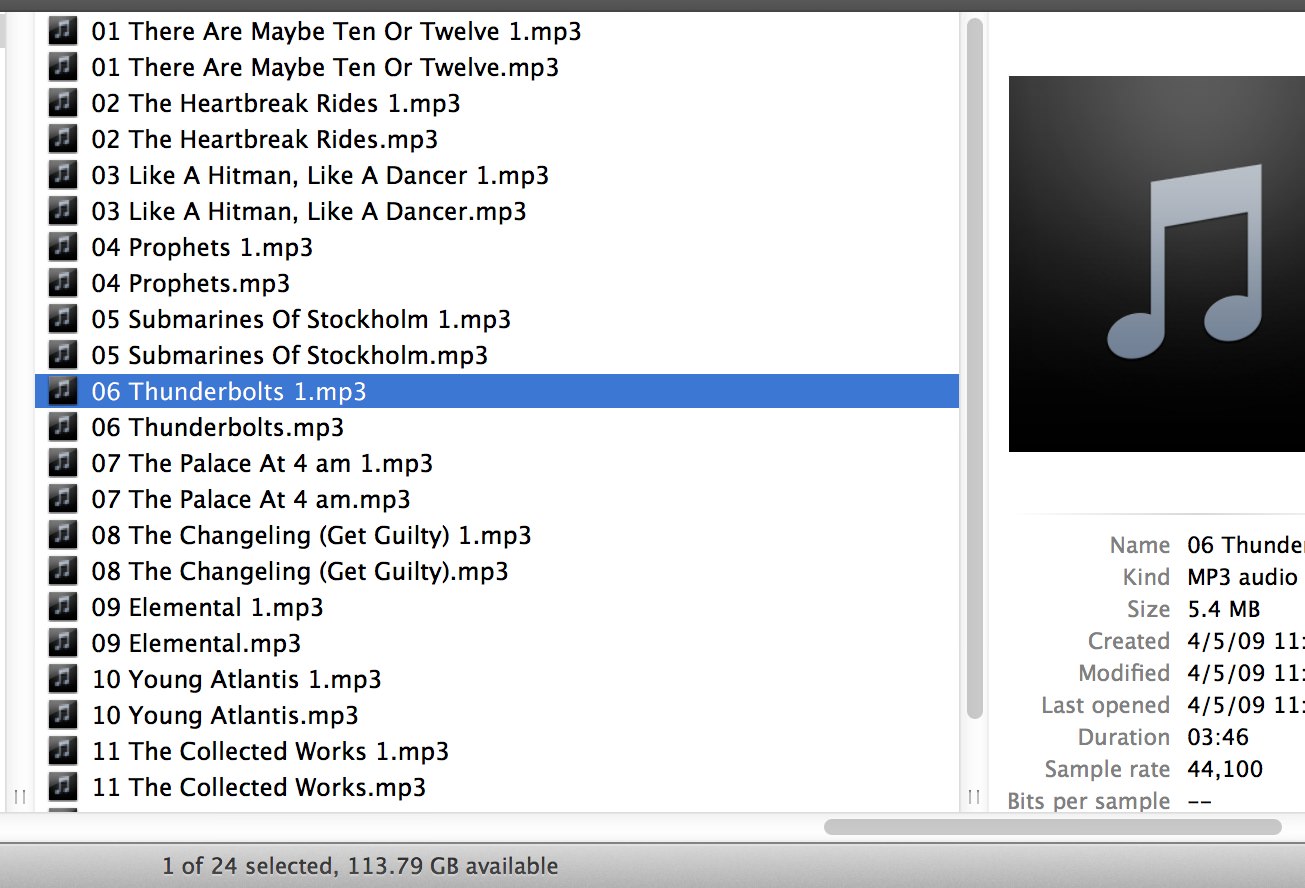
Task: Click the horizontal scrollbar below preview pane
Action: pos(1053,827)
